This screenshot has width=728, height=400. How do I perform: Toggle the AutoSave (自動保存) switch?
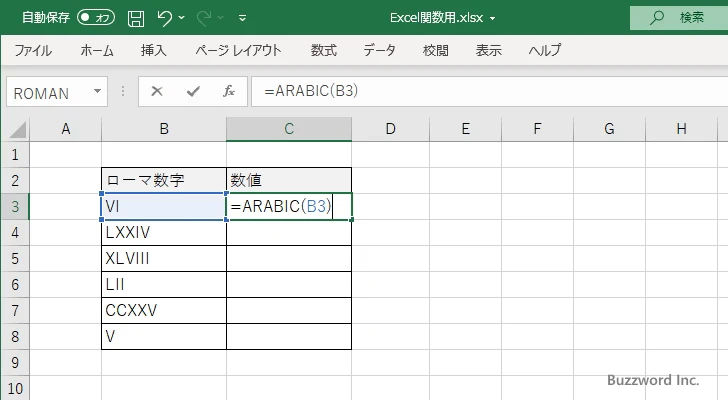point(96,18)
